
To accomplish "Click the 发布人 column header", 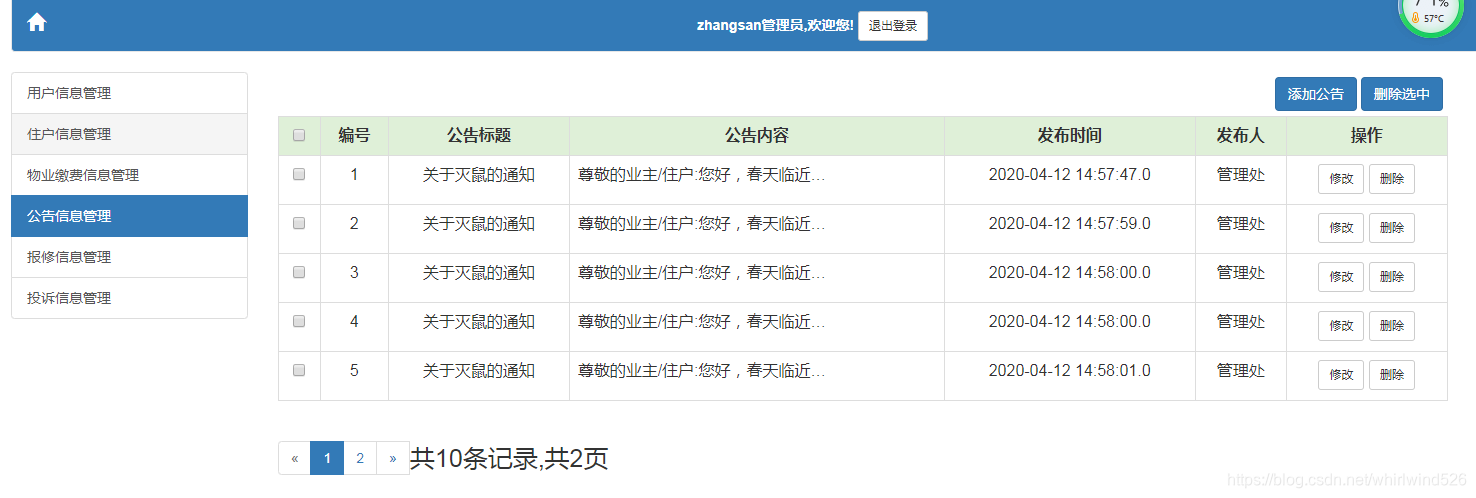I will [x=1241, y=136].
